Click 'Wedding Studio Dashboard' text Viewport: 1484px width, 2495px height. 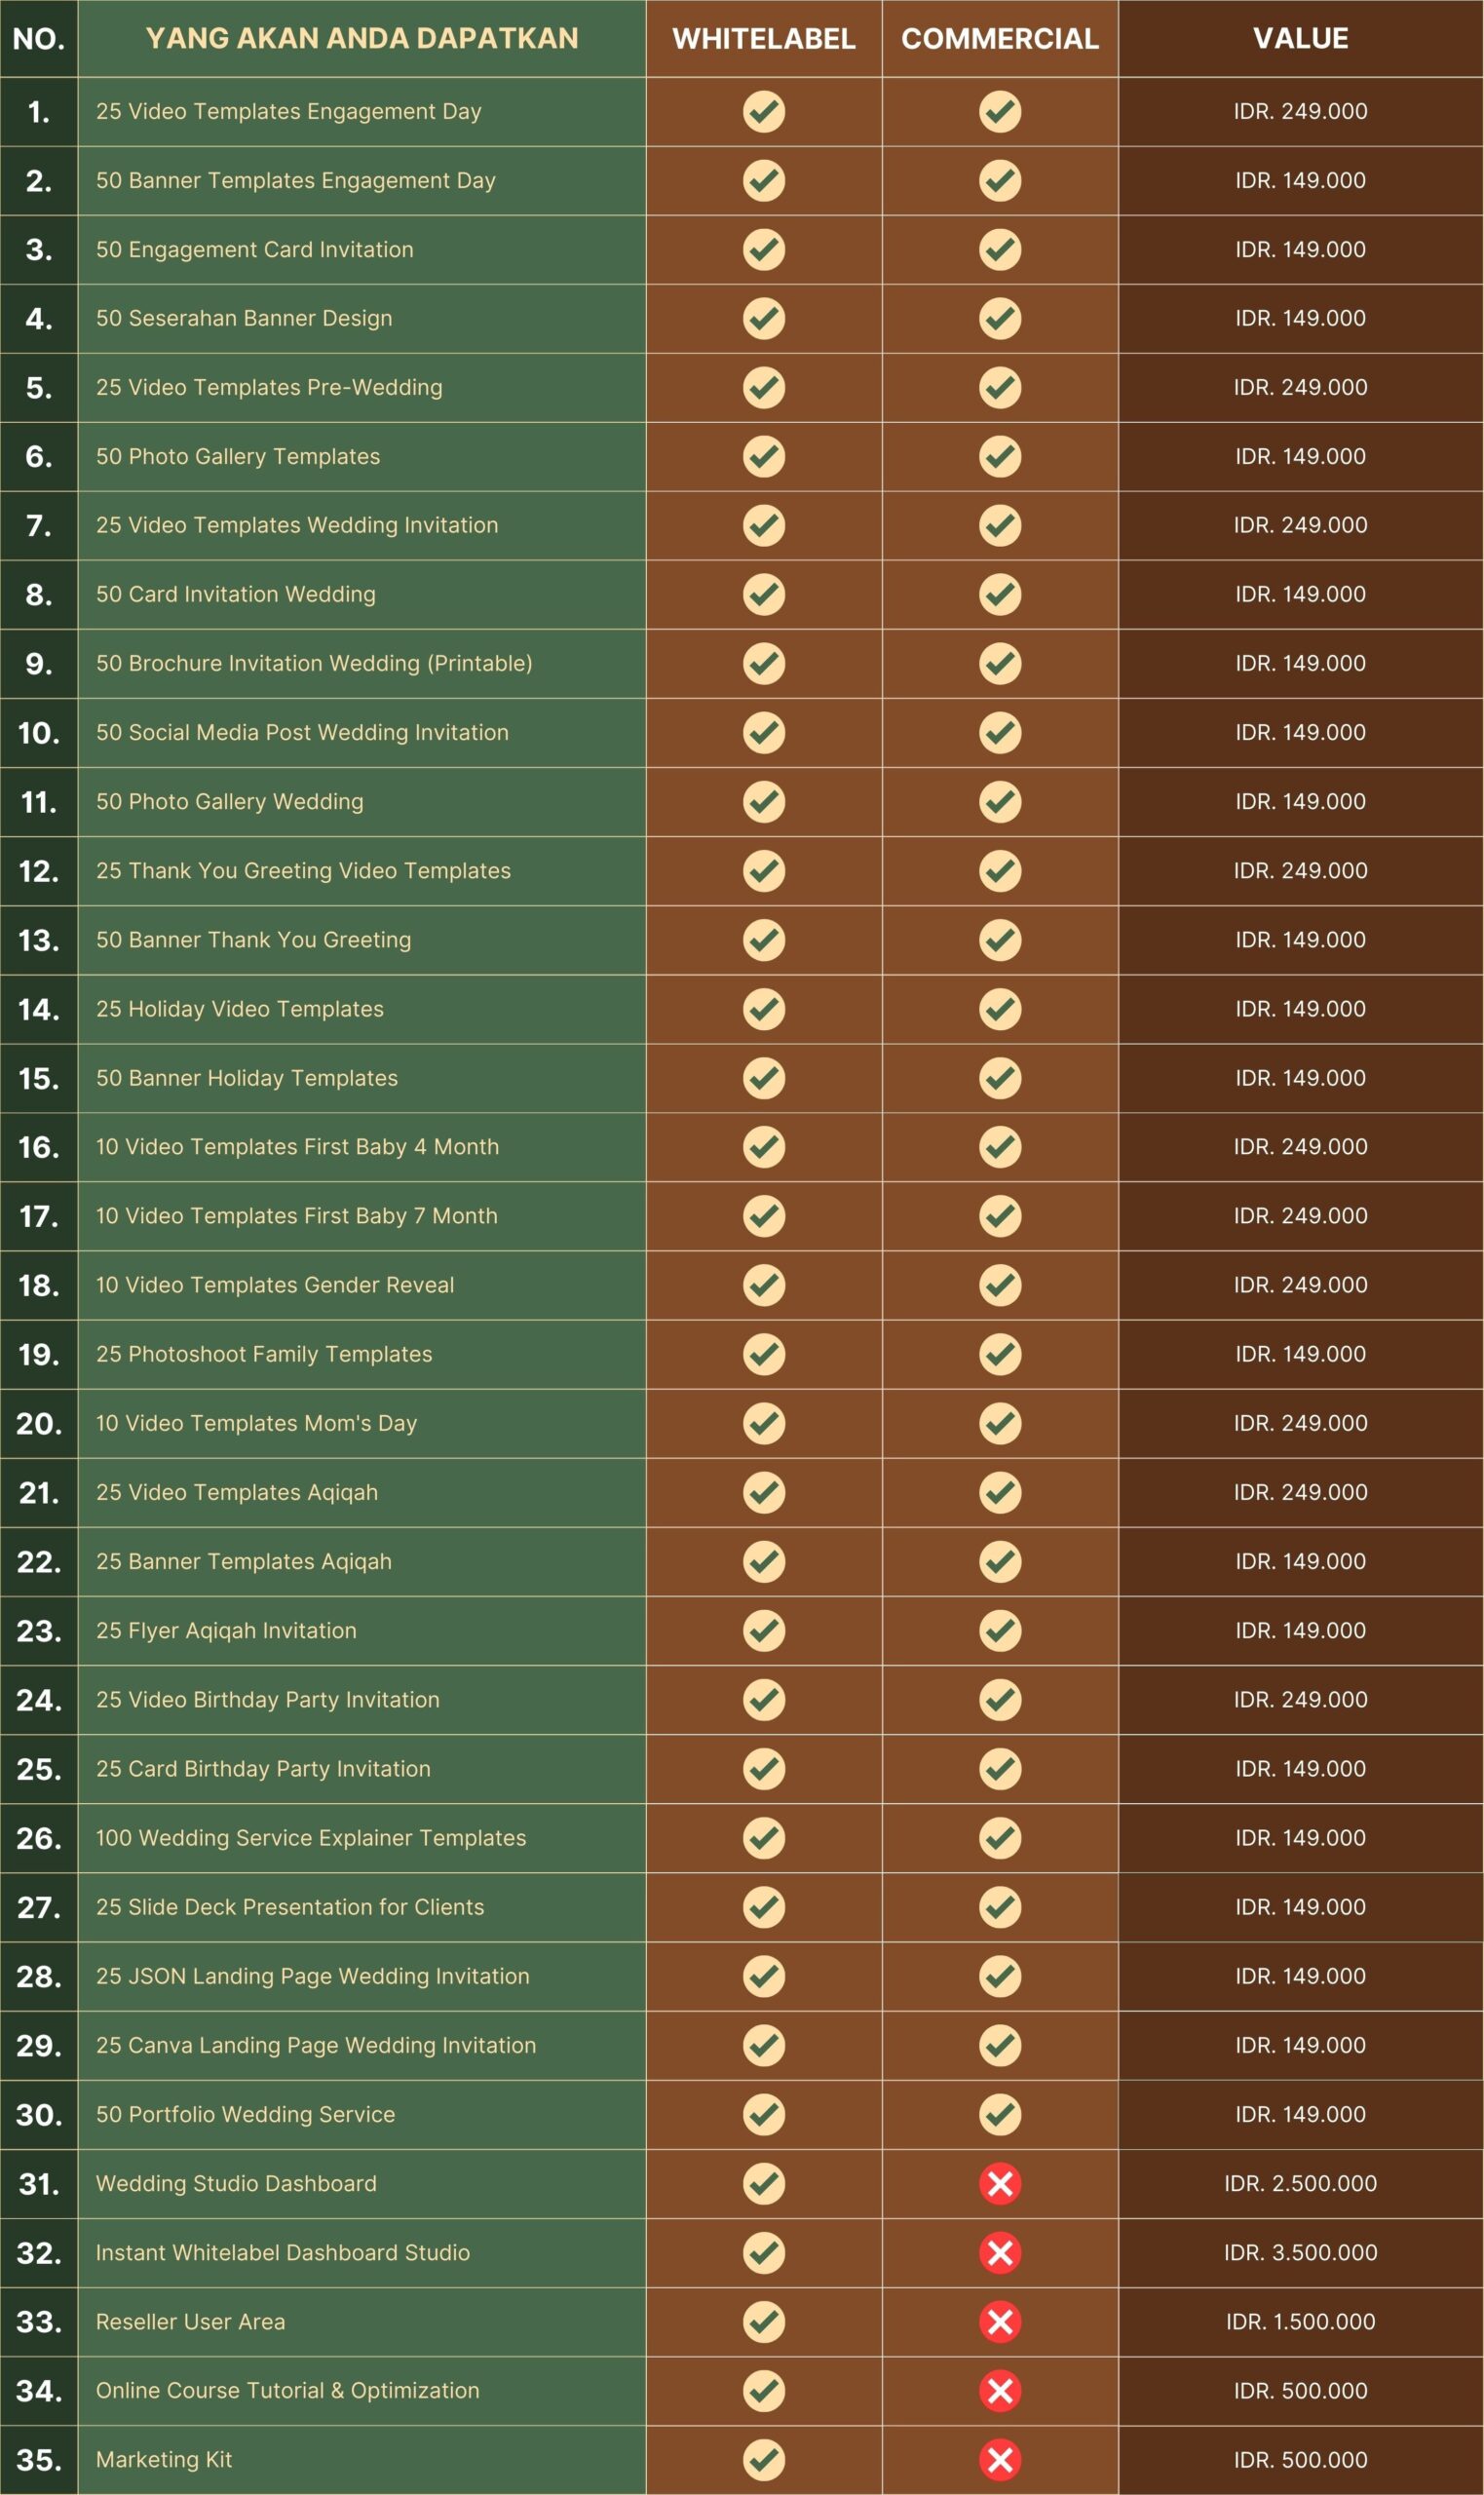tap(236, 2184)
